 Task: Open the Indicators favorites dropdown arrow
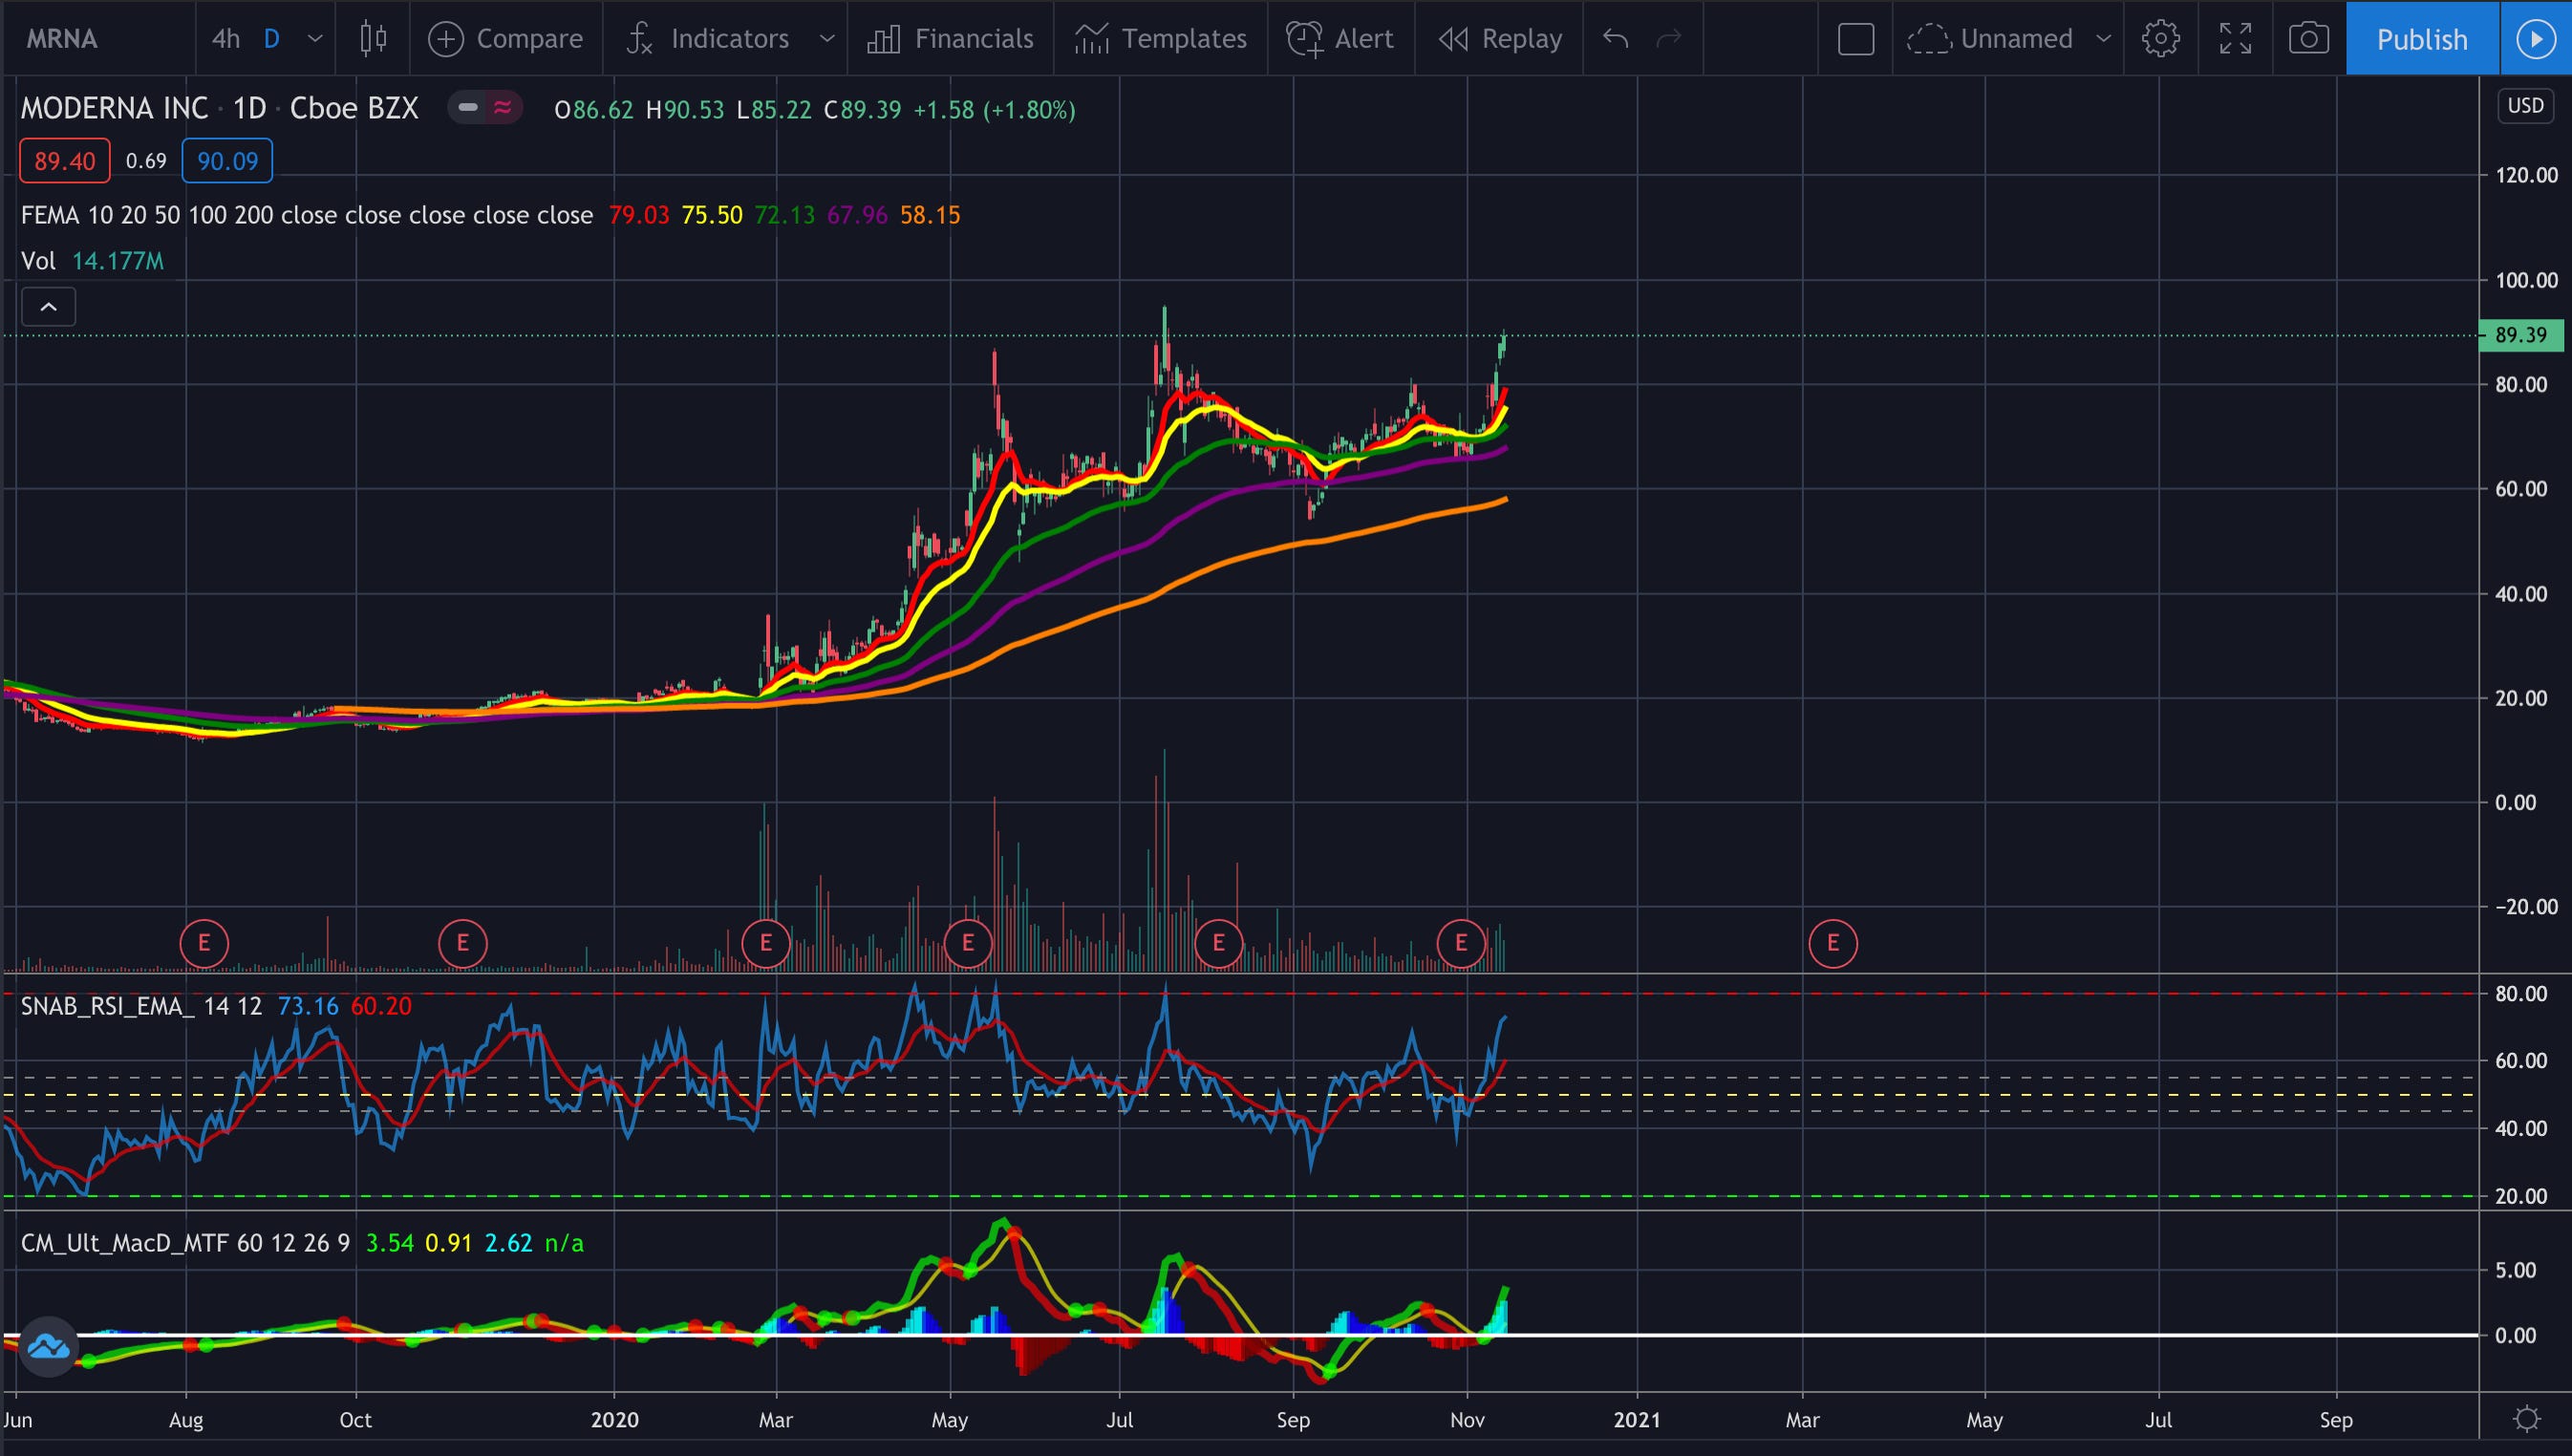826,39
